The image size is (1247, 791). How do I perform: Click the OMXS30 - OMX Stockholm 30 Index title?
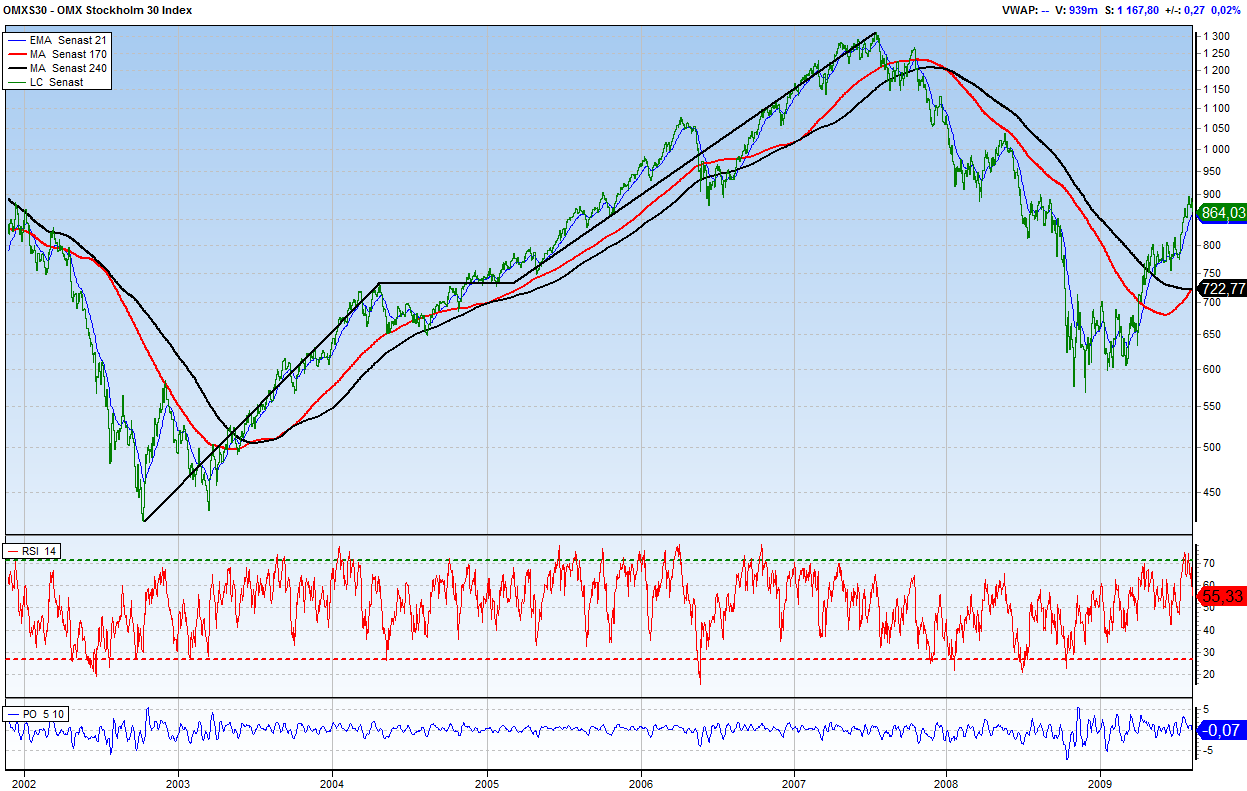click(x=98, y=10)
